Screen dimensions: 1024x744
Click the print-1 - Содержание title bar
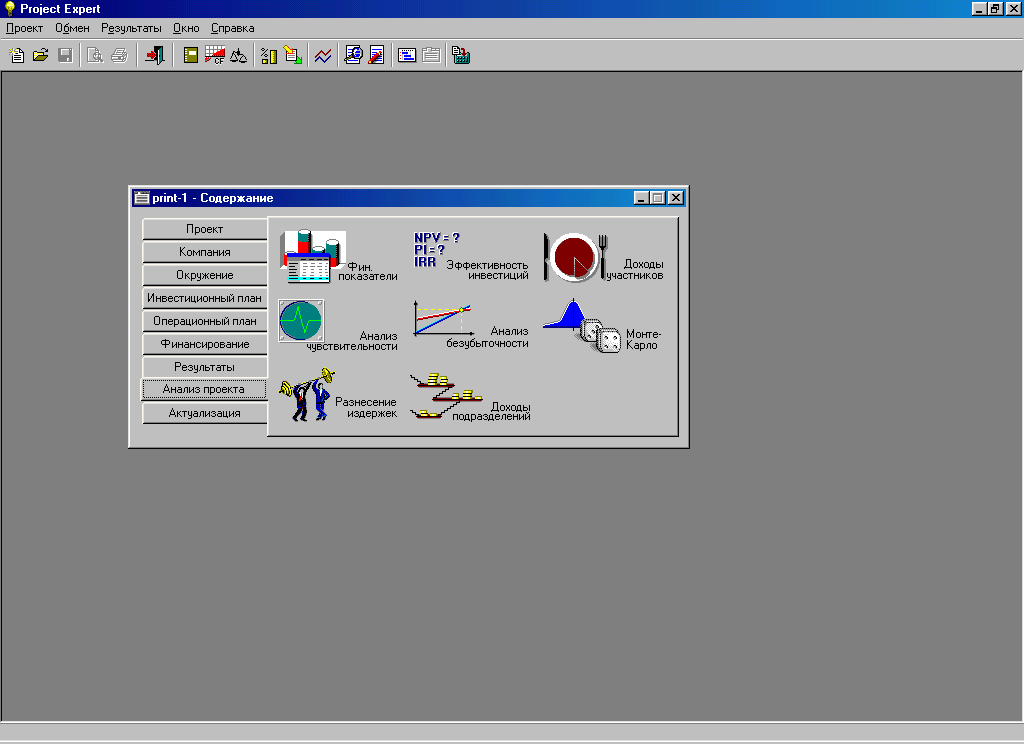[409, 197]
